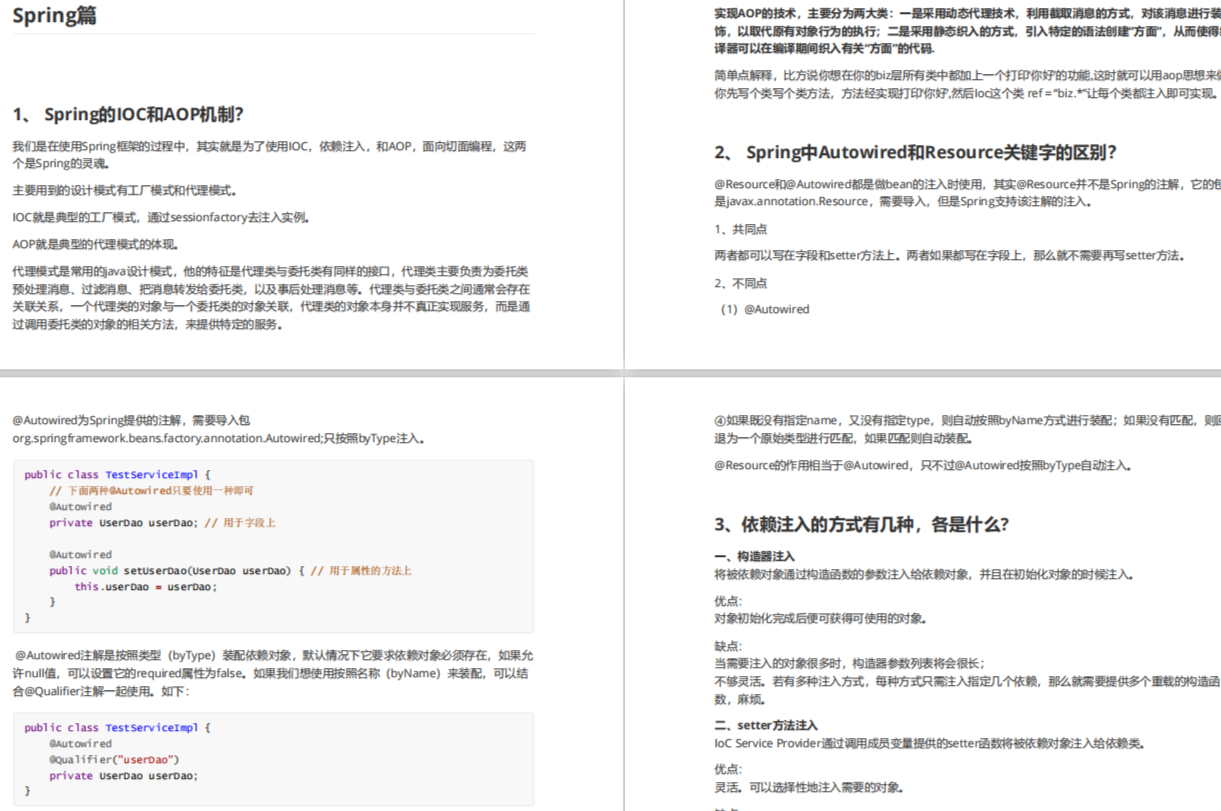Screen dimensions: 1221x811
Task: Click bold paragraph starting "实现AOP的技术，主要分为两大类"
Action: tap(967, 31)
